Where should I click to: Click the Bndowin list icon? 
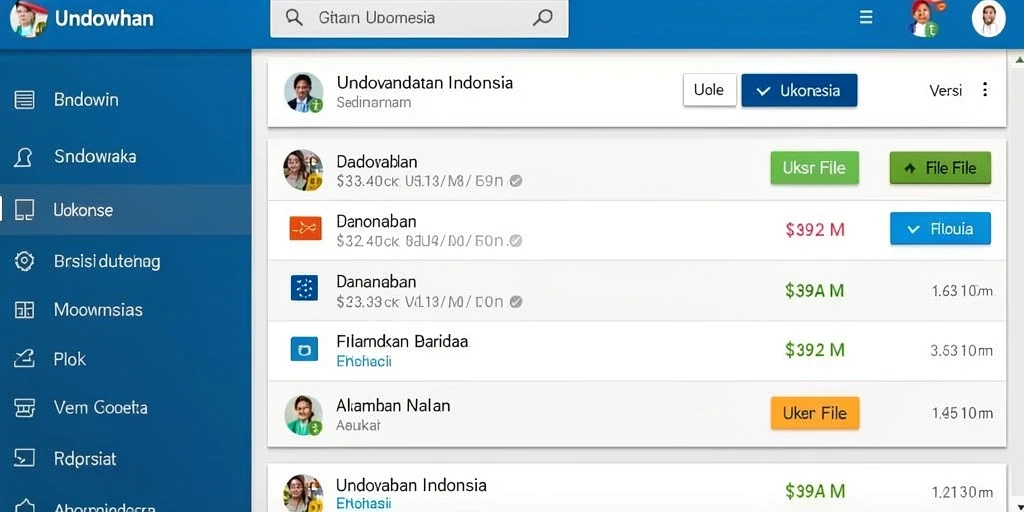pyautogui.click(x=24, y=100)
